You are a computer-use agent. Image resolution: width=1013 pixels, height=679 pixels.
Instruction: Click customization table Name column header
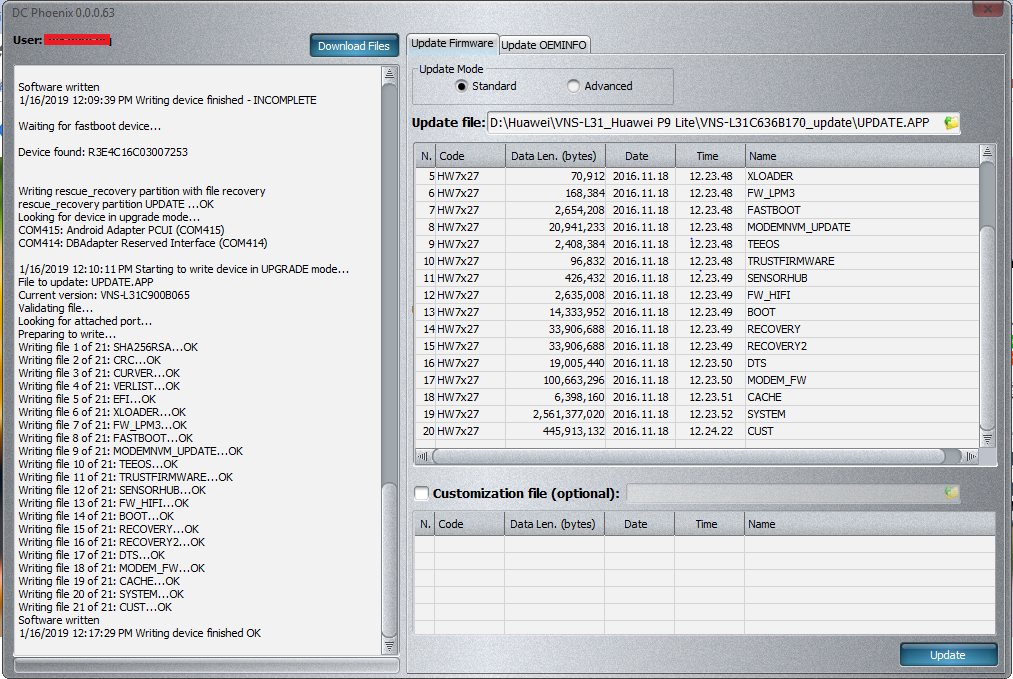870,524
